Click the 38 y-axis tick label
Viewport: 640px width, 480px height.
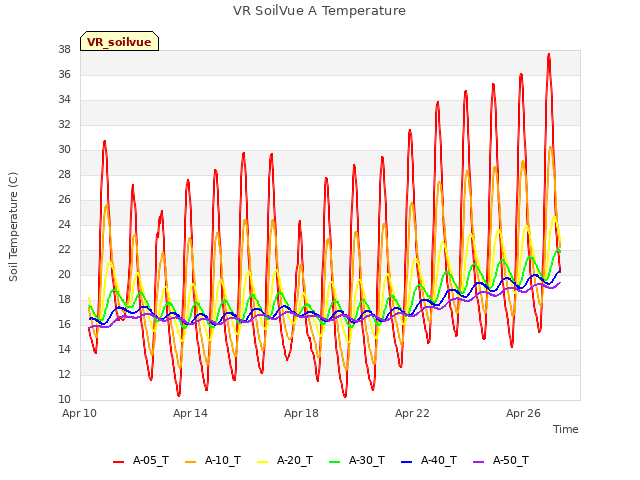click(x=64, y=50)
